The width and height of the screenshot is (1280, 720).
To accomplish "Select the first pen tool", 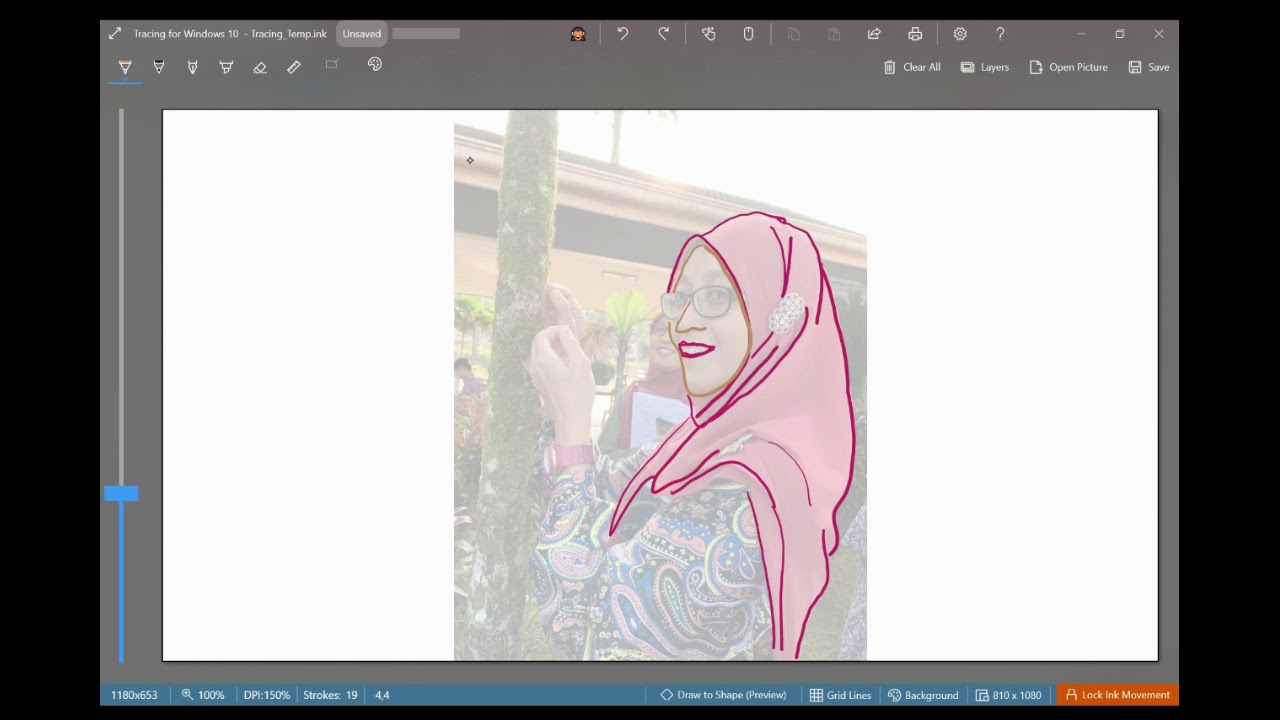I will pyautogui.click(x=125, y=67).
